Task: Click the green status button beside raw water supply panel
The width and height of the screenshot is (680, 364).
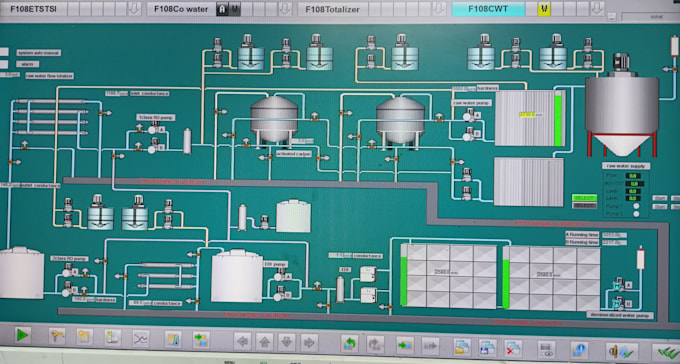Action: (x=585, y=198)
